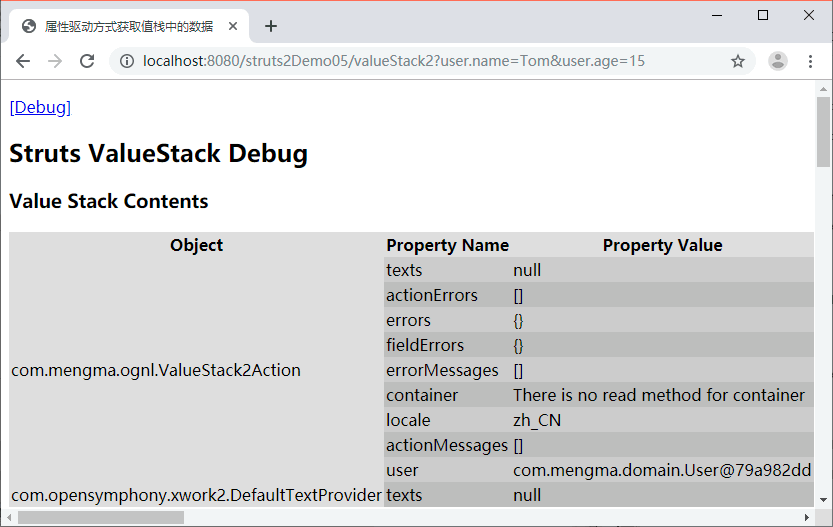Click the forward navigation arrow
Viewport: 833px width, 527px height.
pos(55,61)
